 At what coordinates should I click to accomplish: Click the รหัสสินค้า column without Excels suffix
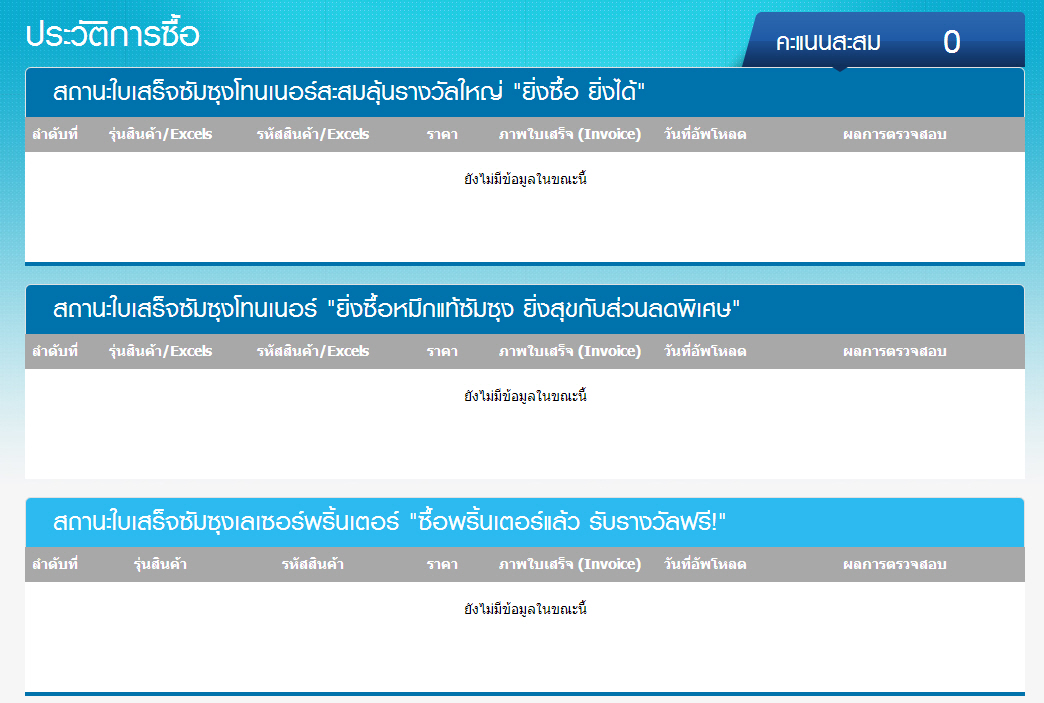click(313, 564)
